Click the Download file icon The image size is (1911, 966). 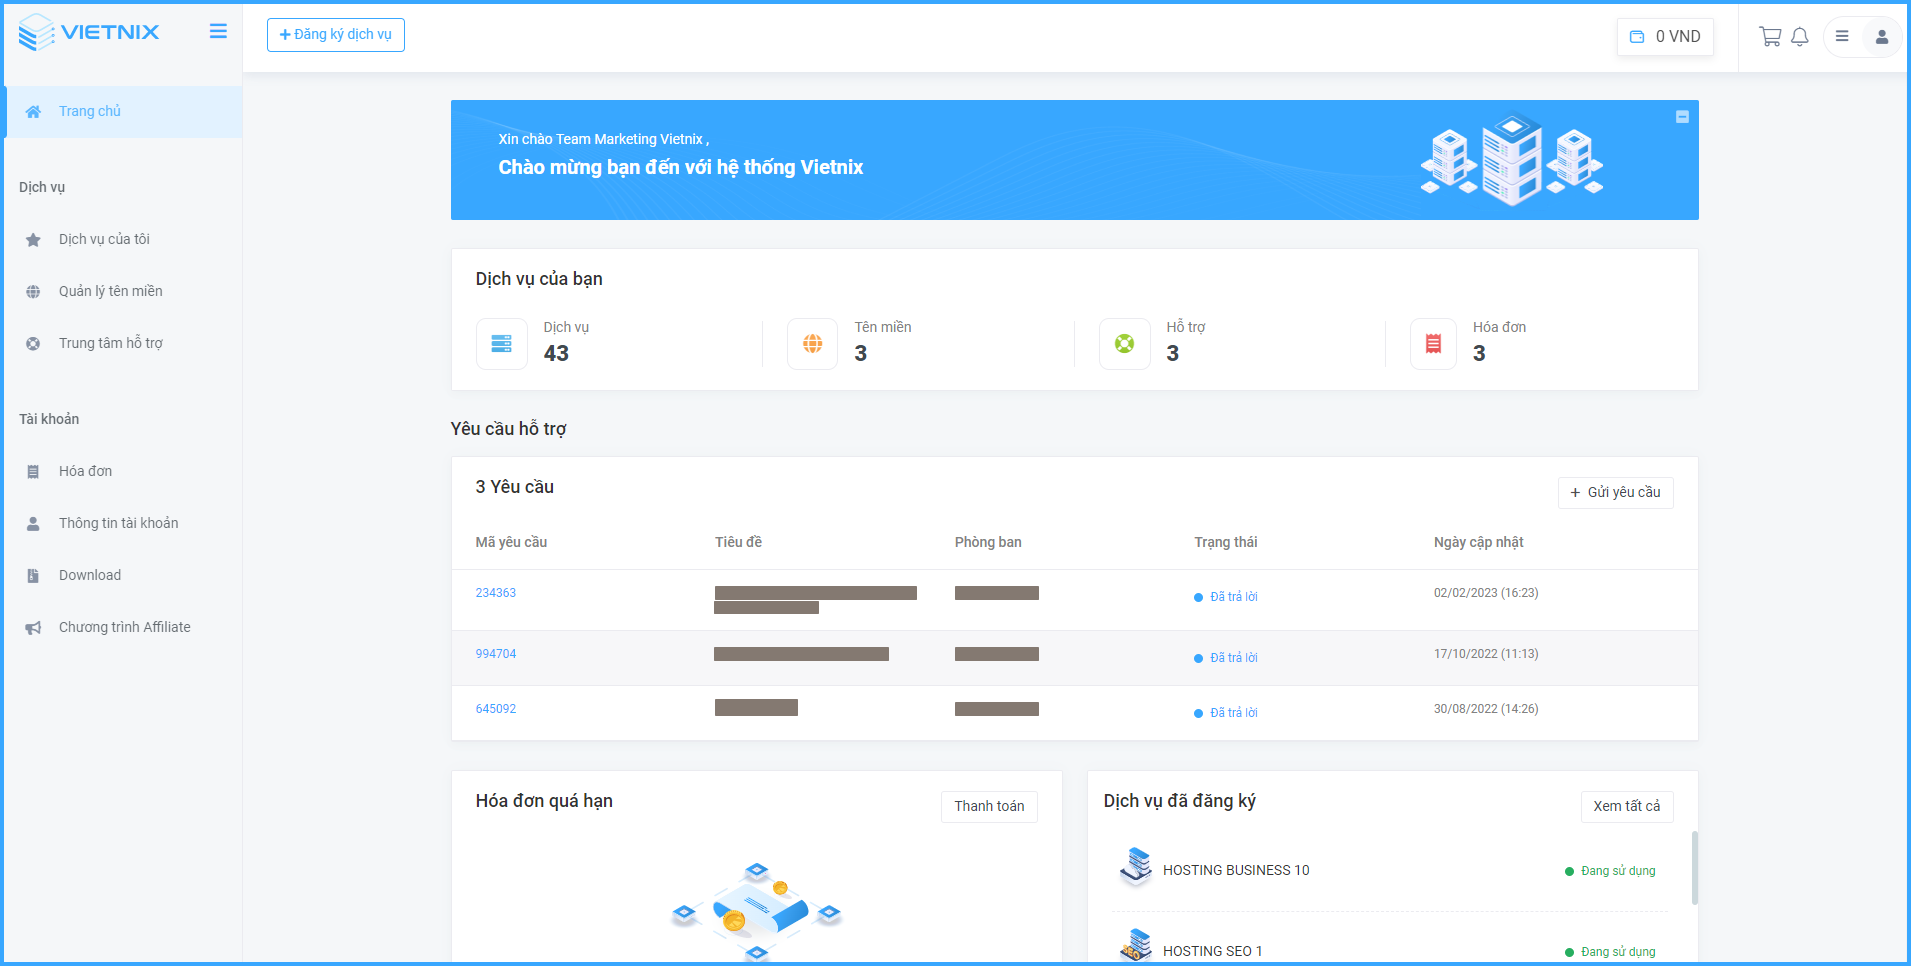pos(33,576)
